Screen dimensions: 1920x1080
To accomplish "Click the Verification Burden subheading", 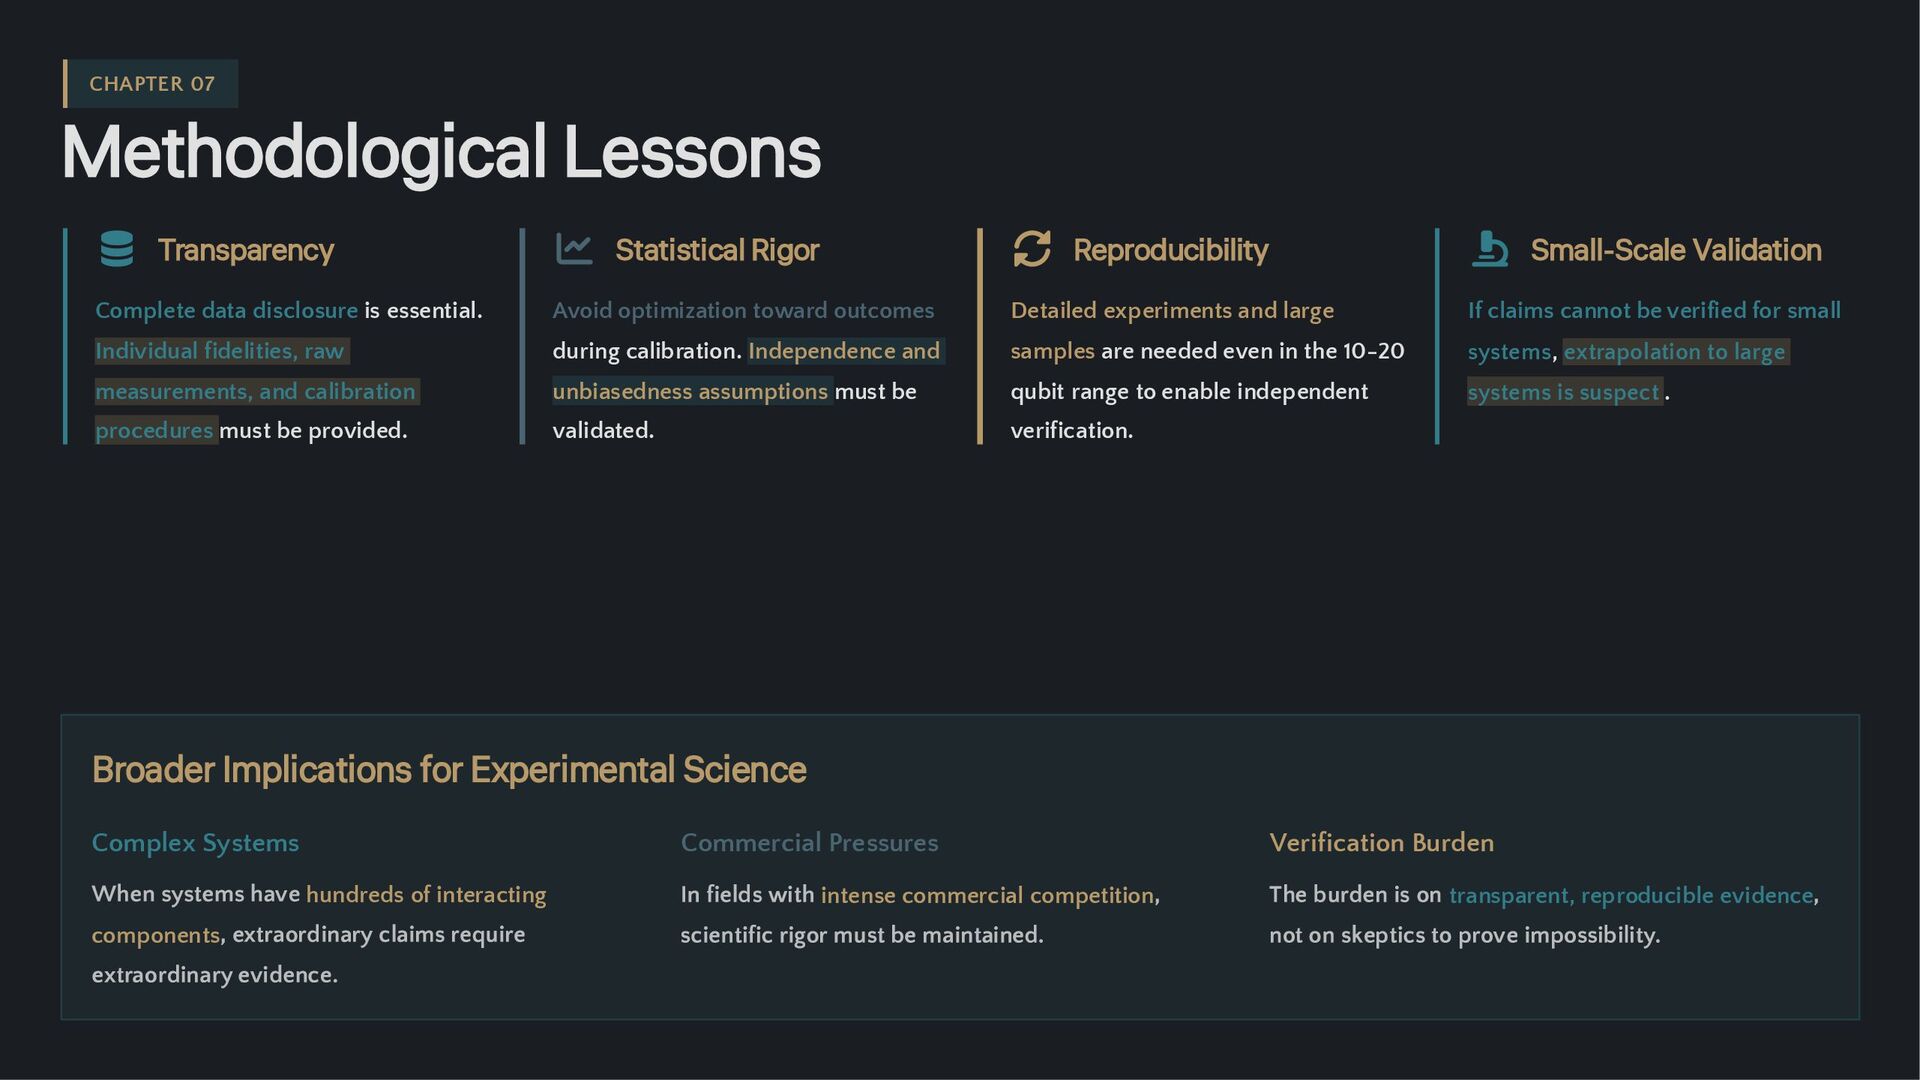I will (x=1381, y=843).
